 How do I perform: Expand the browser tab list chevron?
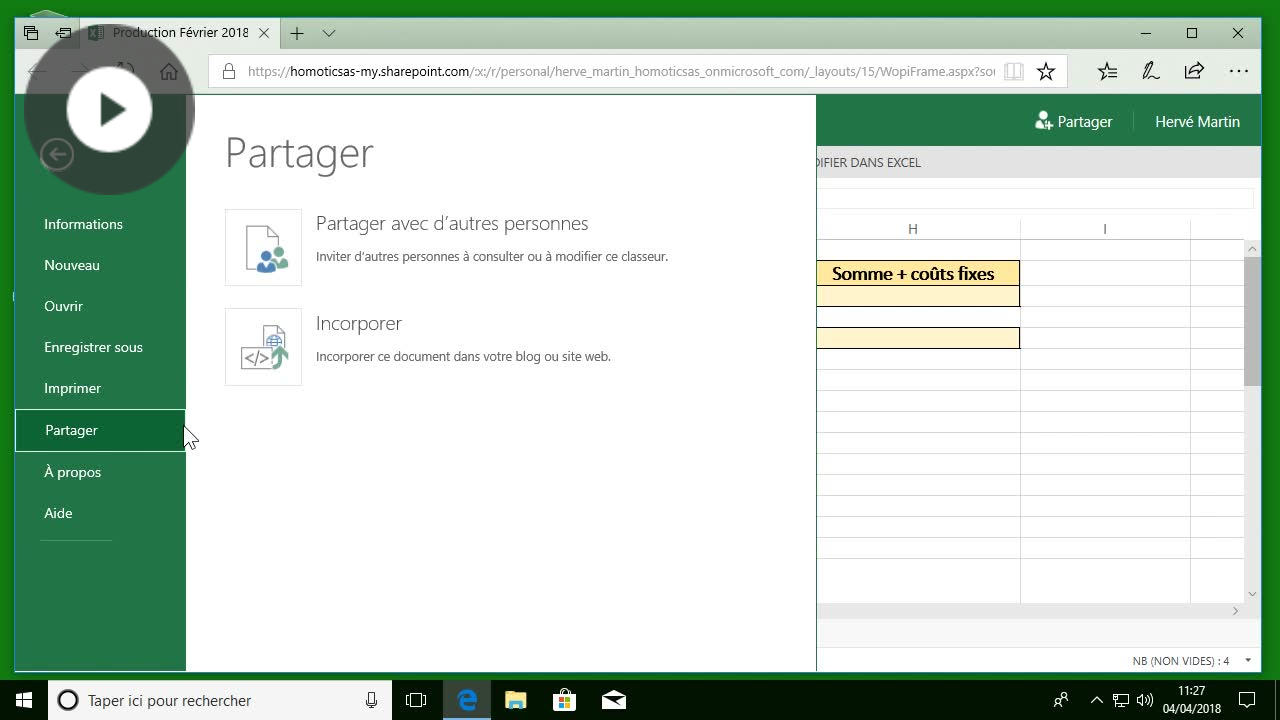click(329, 33)
